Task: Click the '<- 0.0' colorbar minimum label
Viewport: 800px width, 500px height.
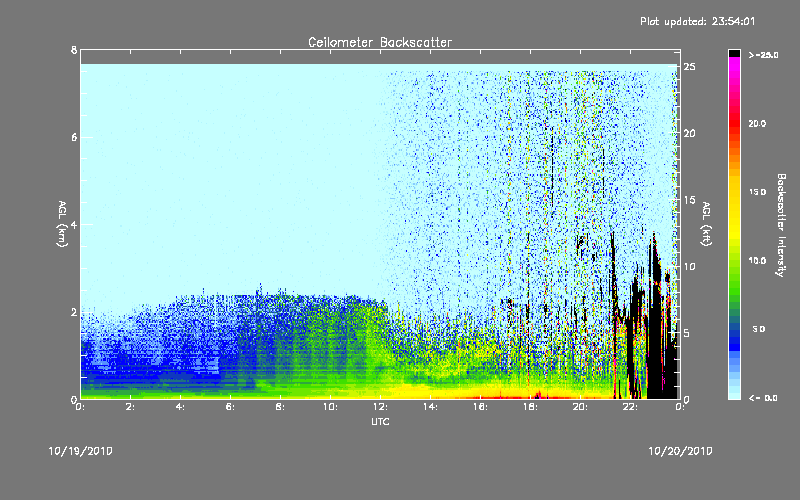Action: (x=763, y=398)
